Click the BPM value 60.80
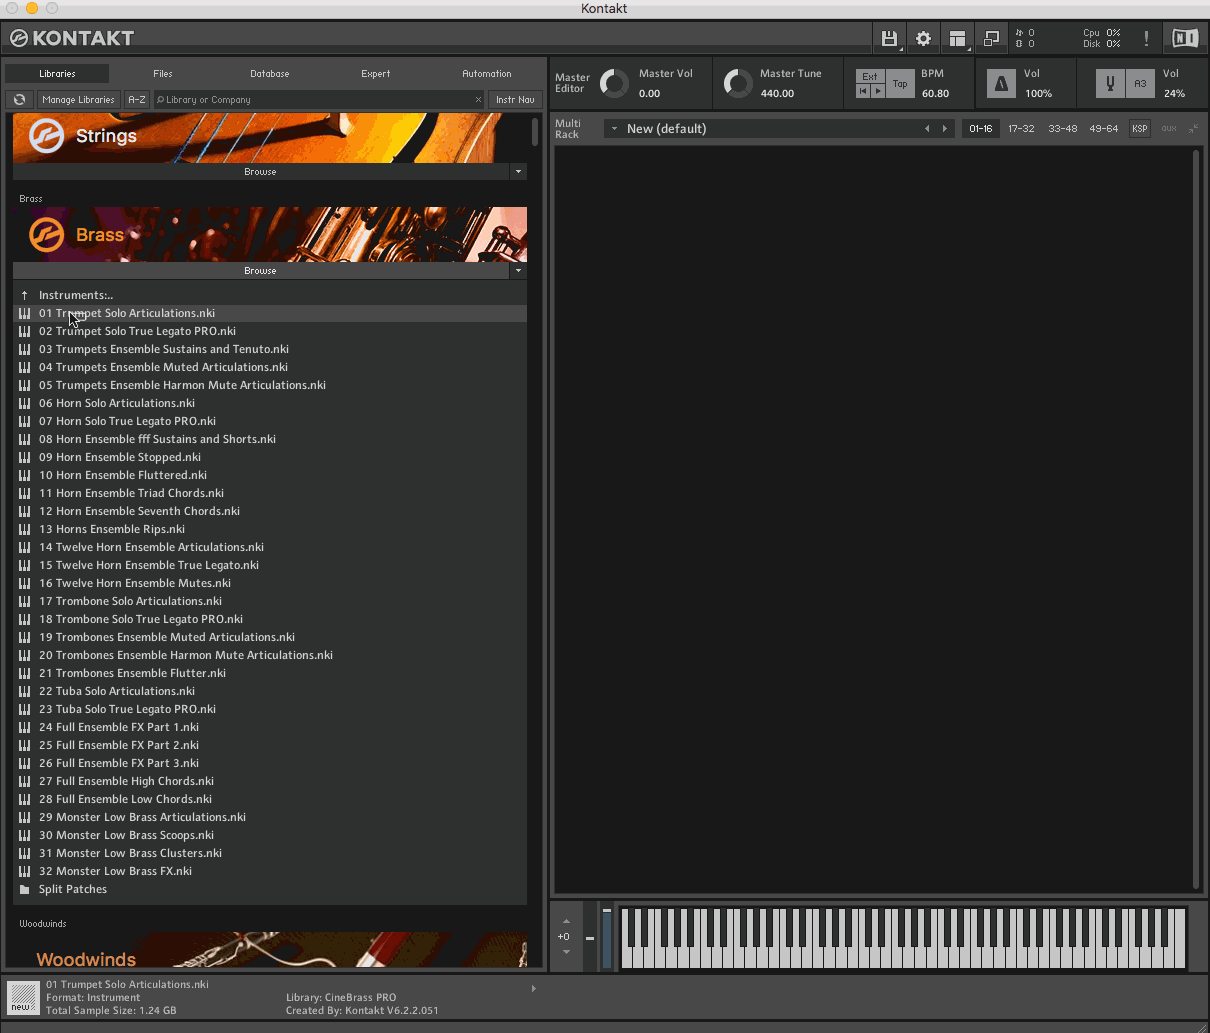 936,94
